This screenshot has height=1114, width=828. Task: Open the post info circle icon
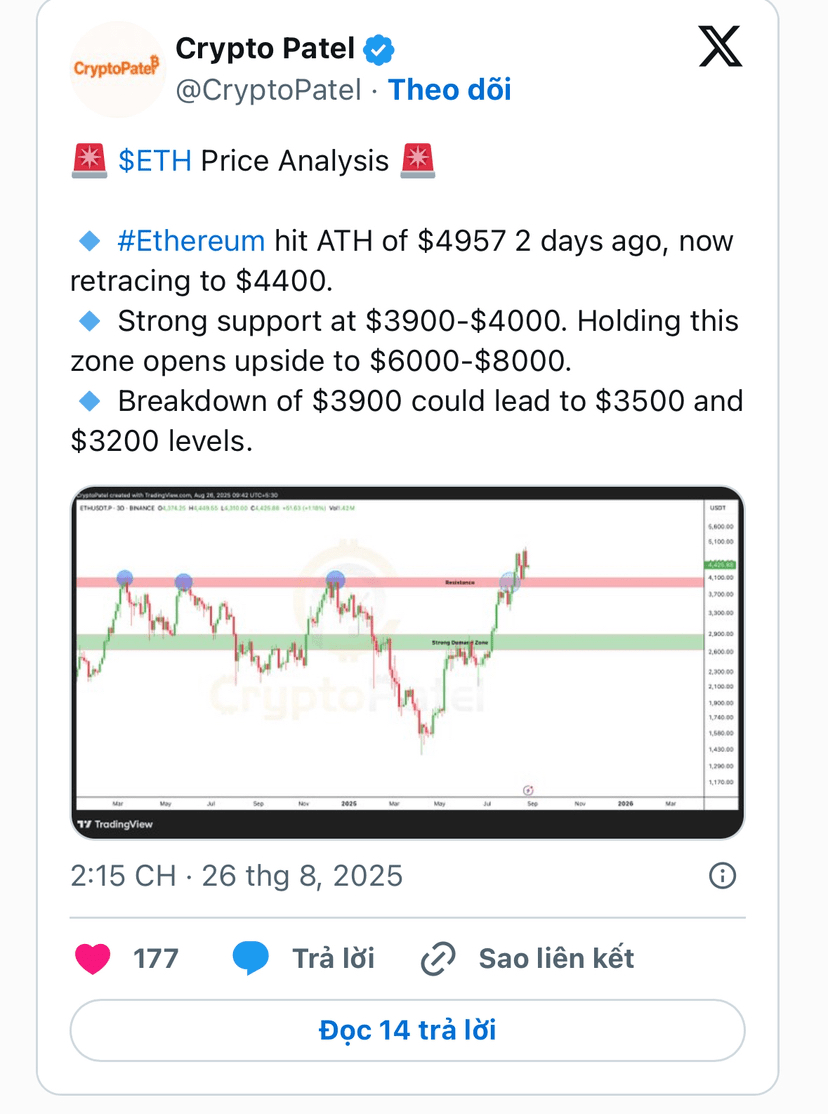(722, 875)
